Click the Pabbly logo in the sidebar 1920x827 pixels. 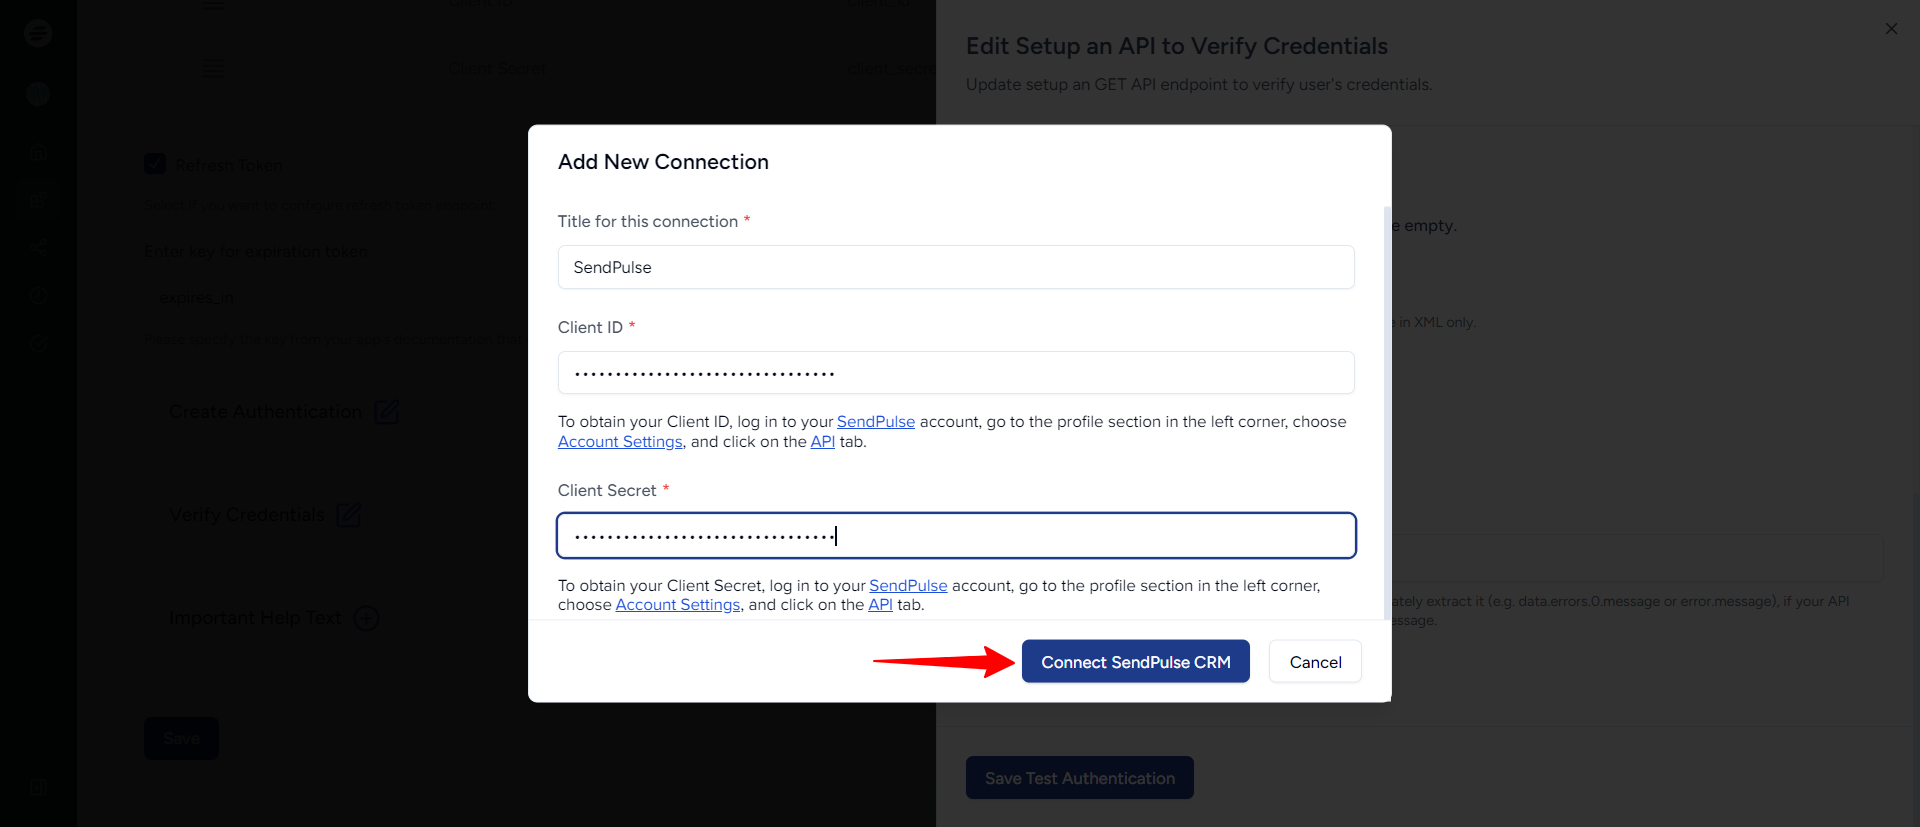point(38,33)
